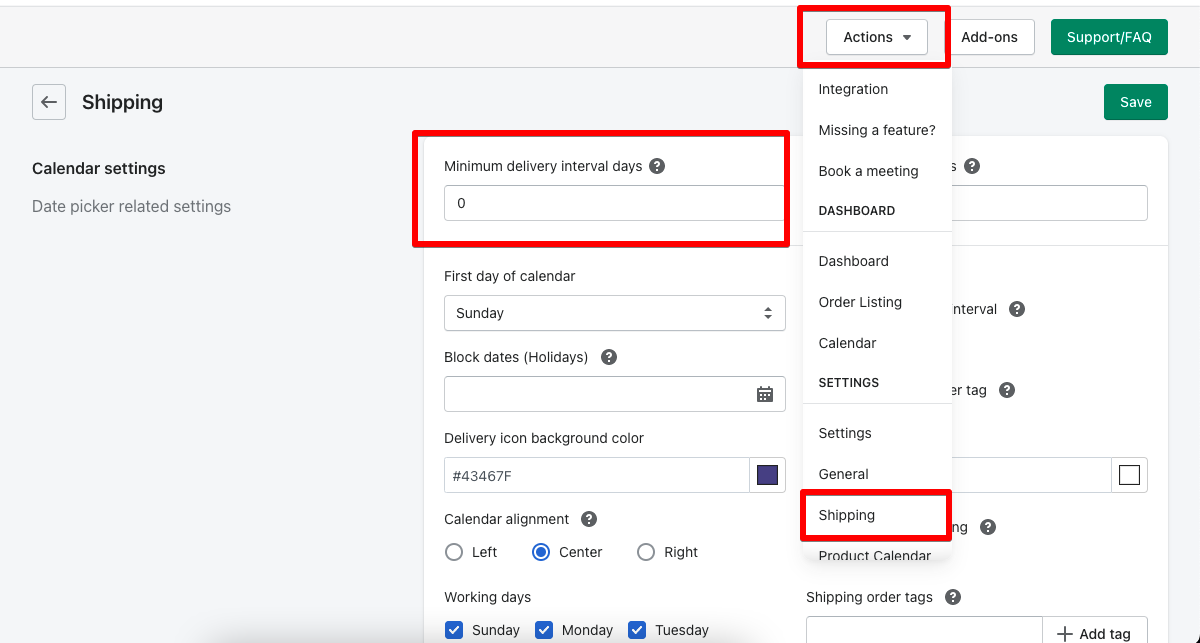Choose Integration from the Actions menu

coord(853,89)
